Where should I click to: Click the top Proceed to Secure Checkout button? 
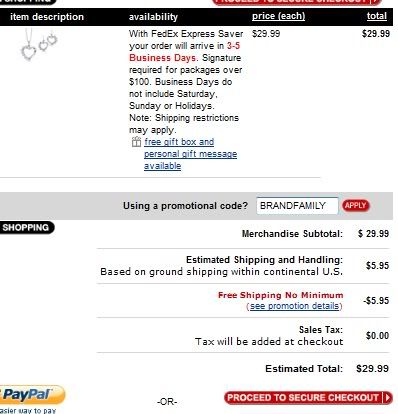[297, 1]
